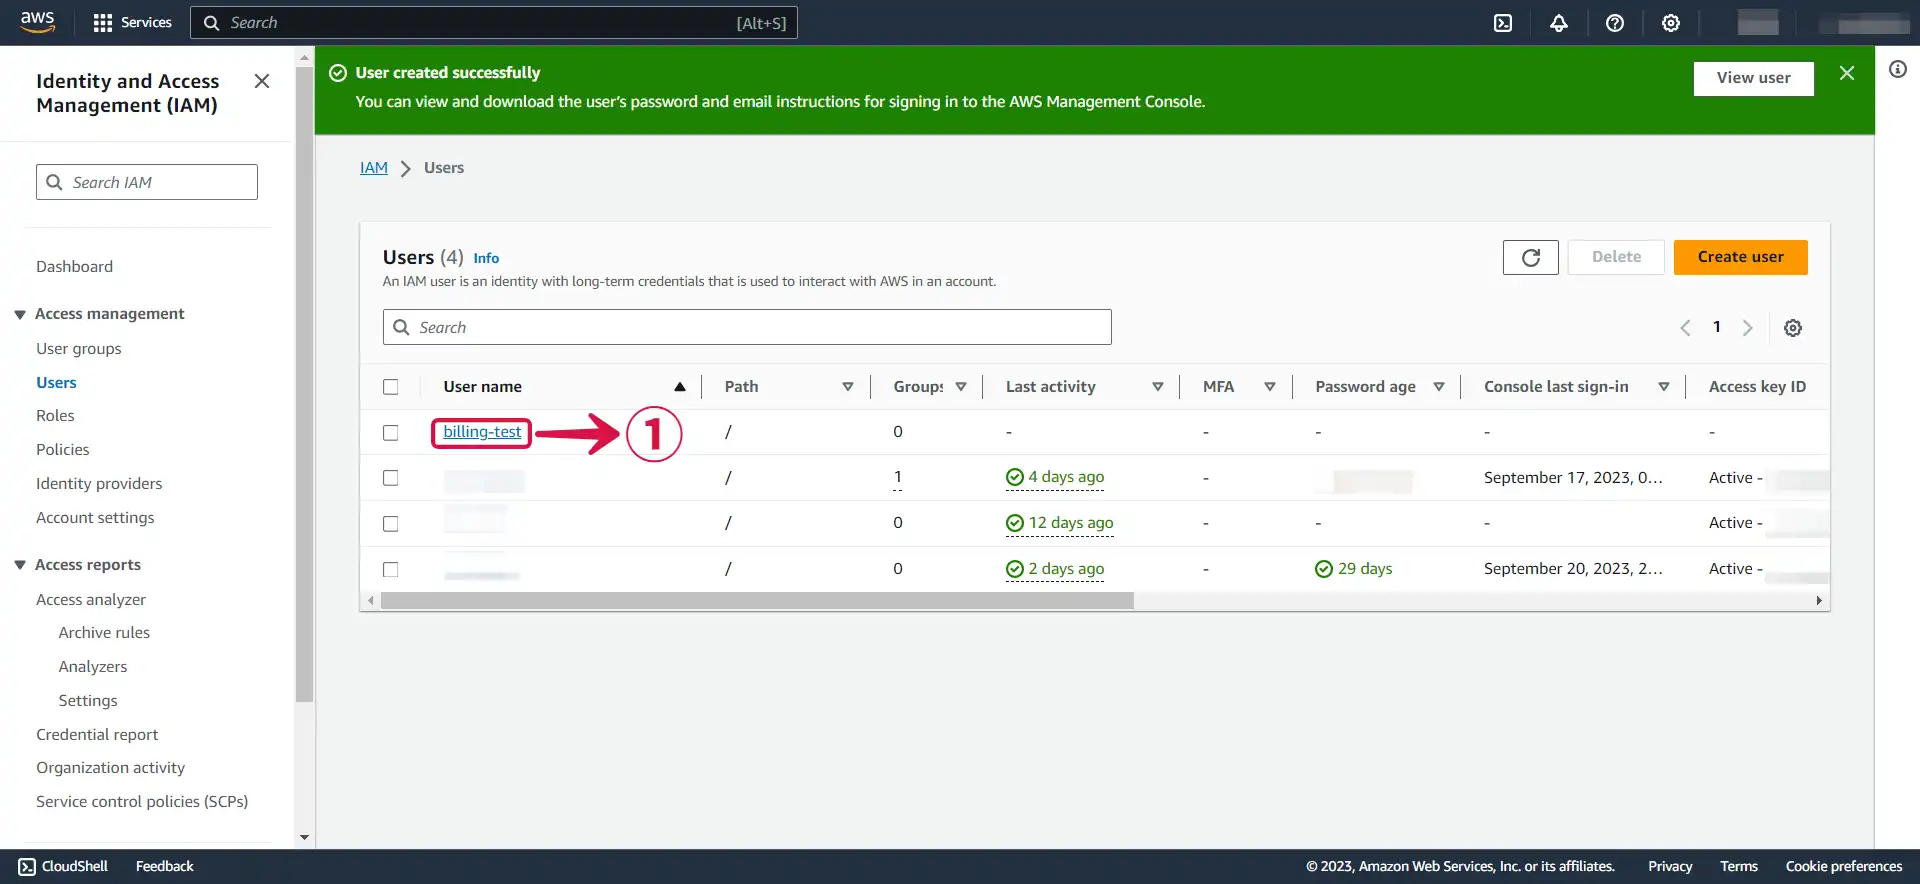Sort by User name ascending arrow
The width and height of the screenshot is (1920, 884).
point(680,387)
